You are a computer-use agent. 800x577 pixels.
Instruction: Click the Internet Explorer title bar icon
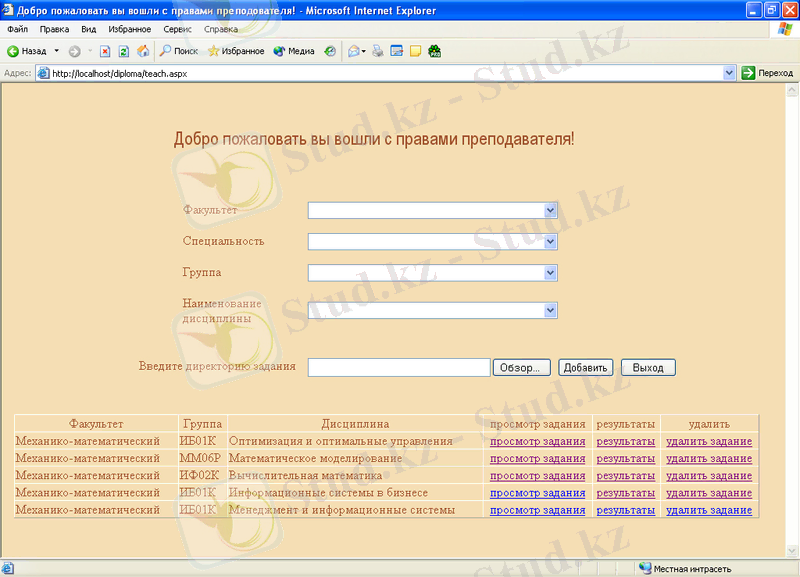[8, 10]
